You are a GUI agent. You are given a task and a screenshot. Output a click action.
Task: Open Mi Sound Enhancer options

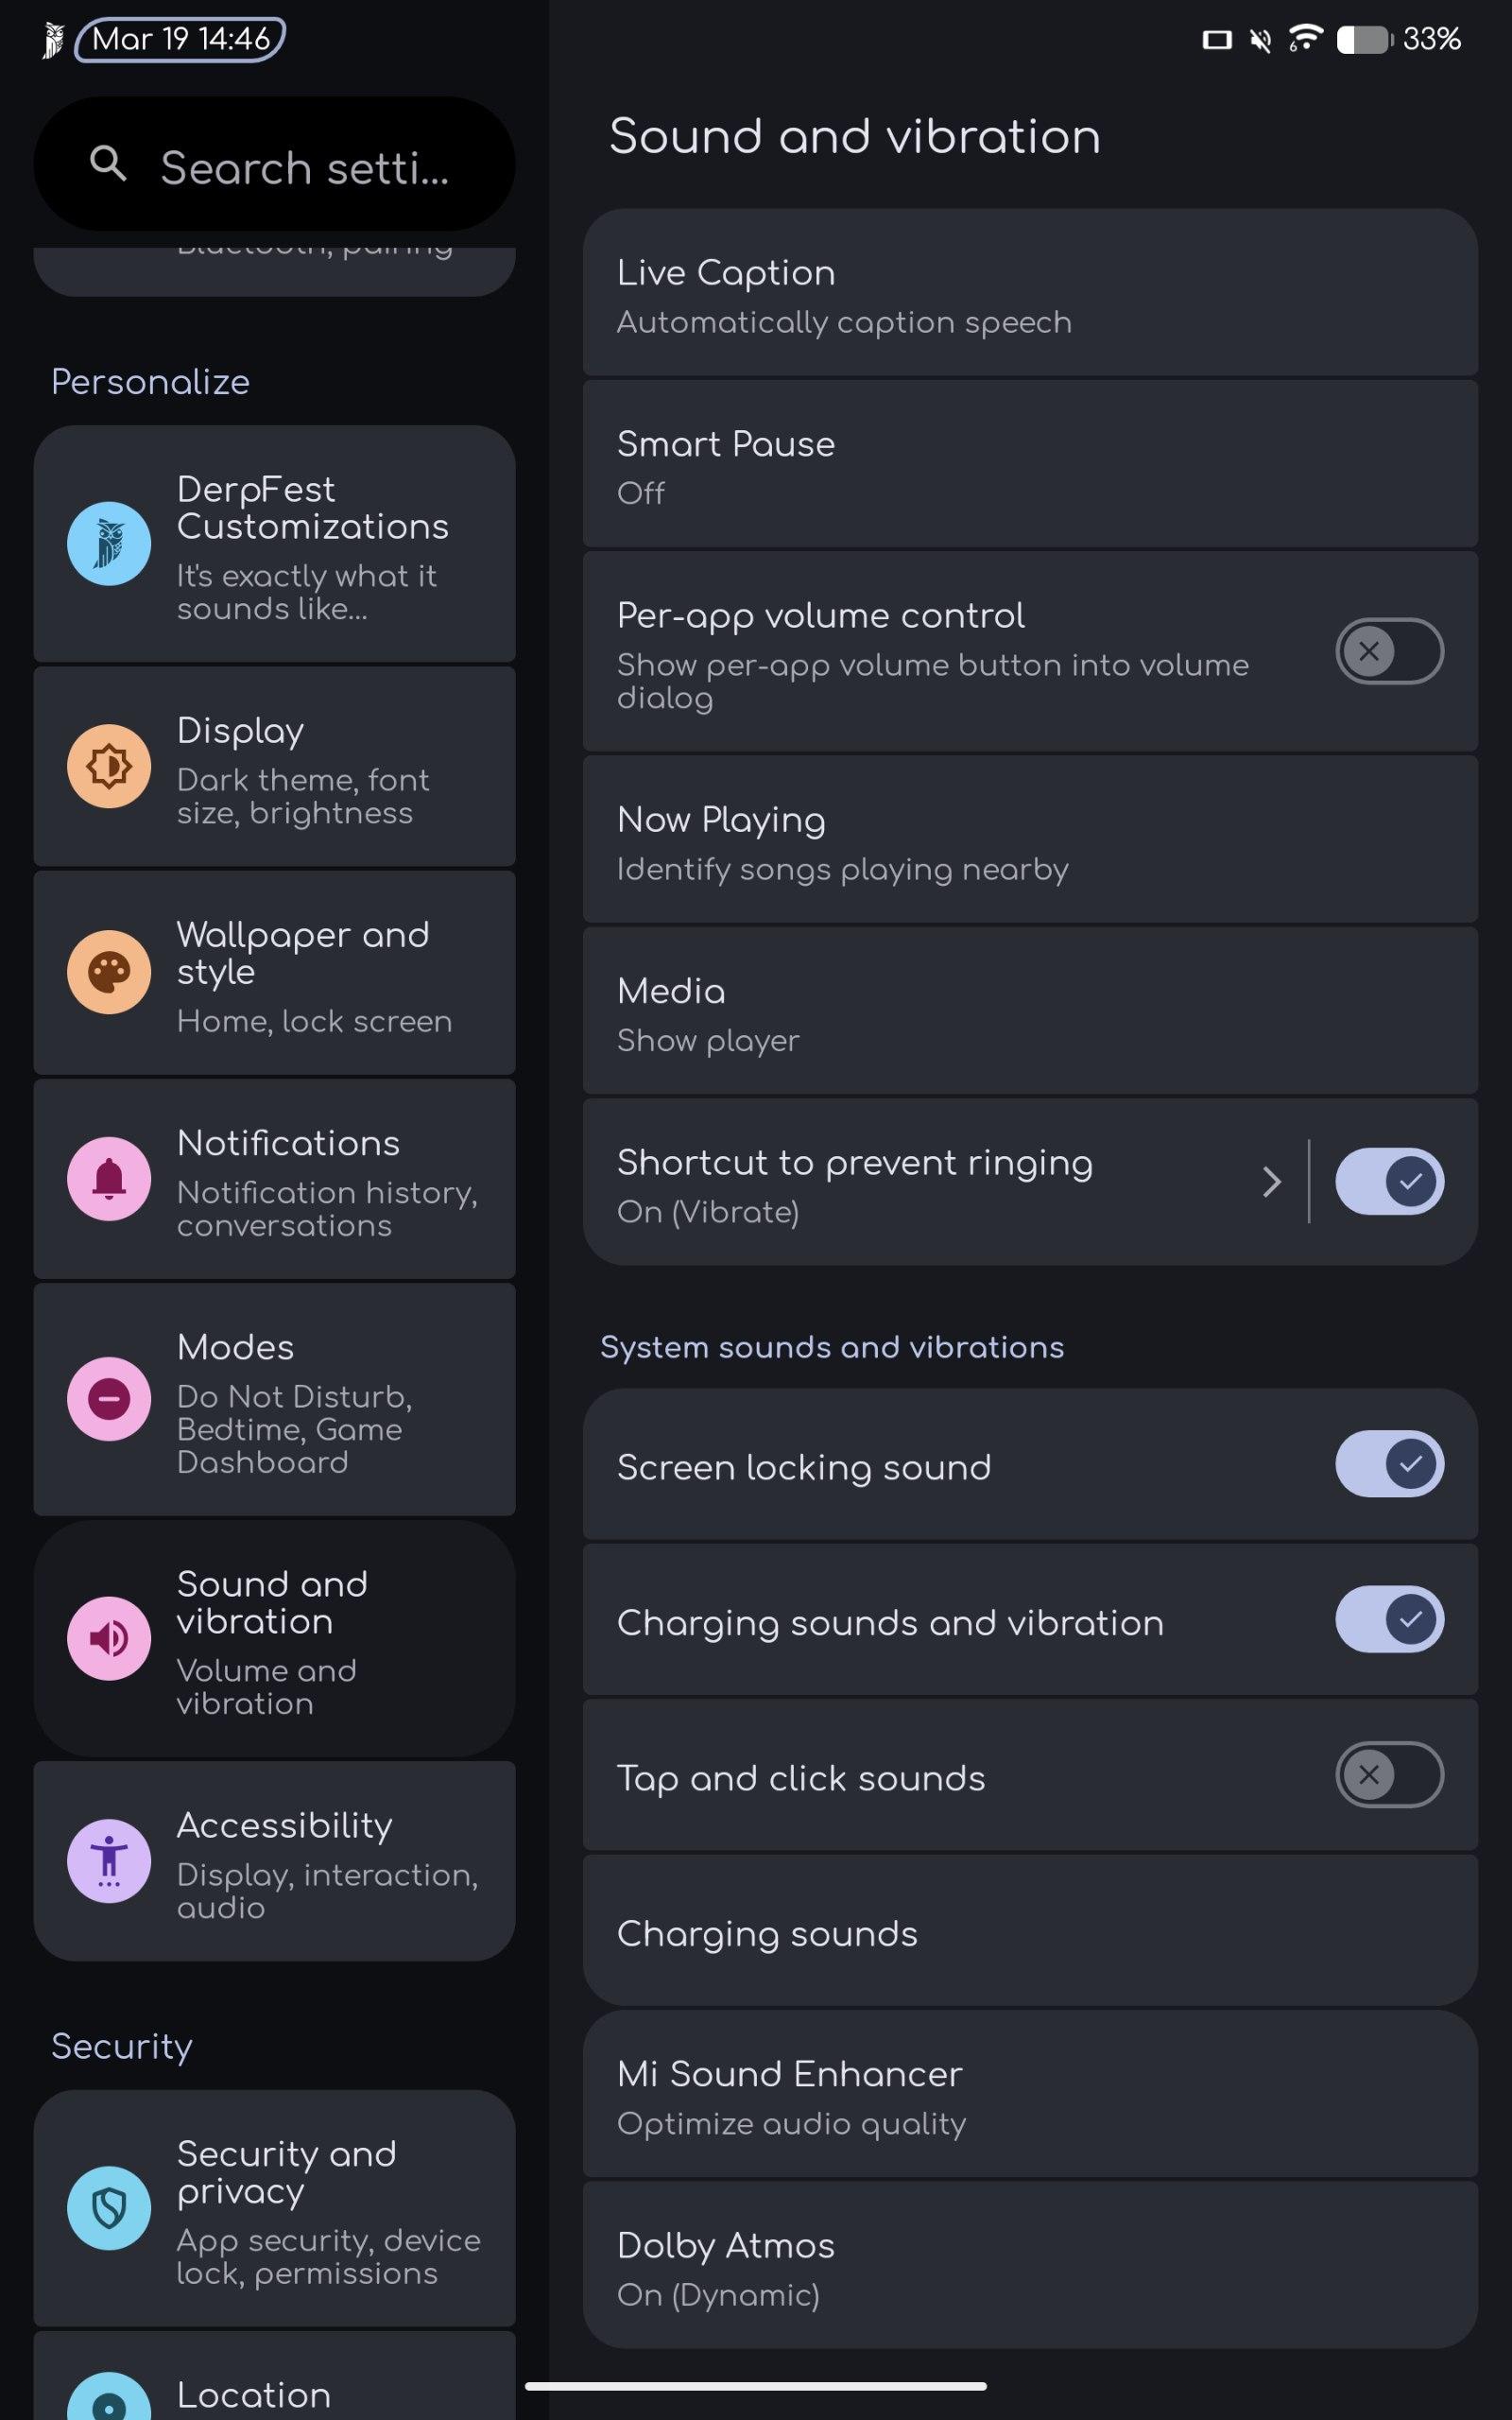(x=1029, y=2096)
